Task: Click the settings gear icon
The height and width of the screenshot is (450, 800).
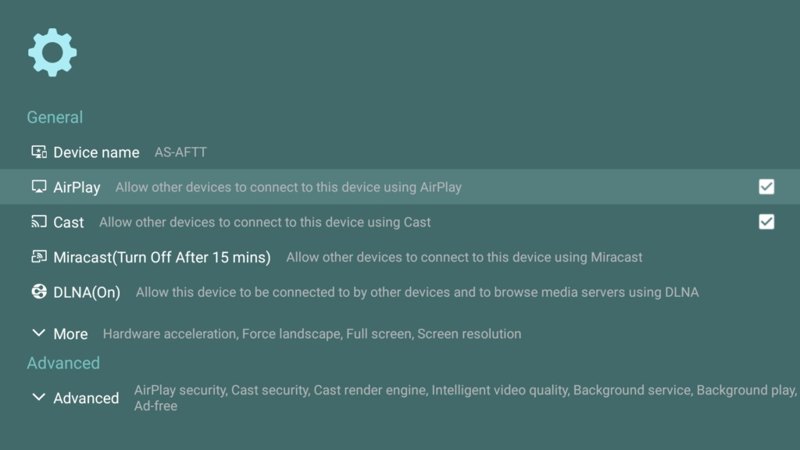Action: coord(52,52)
